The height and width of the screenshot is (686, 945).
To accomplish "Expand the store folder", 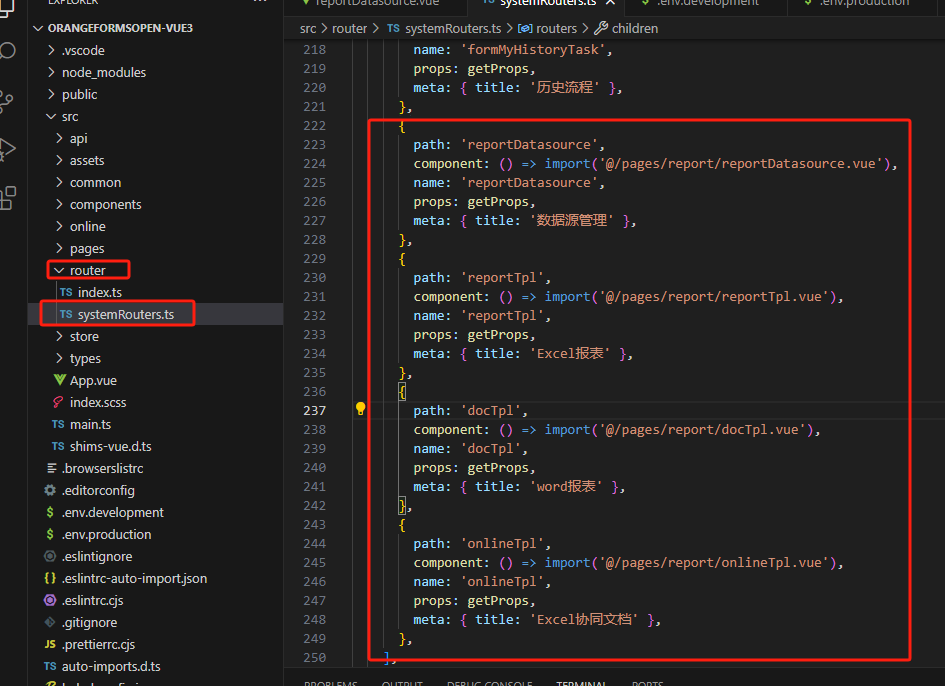I will click(x=59, y=336).
